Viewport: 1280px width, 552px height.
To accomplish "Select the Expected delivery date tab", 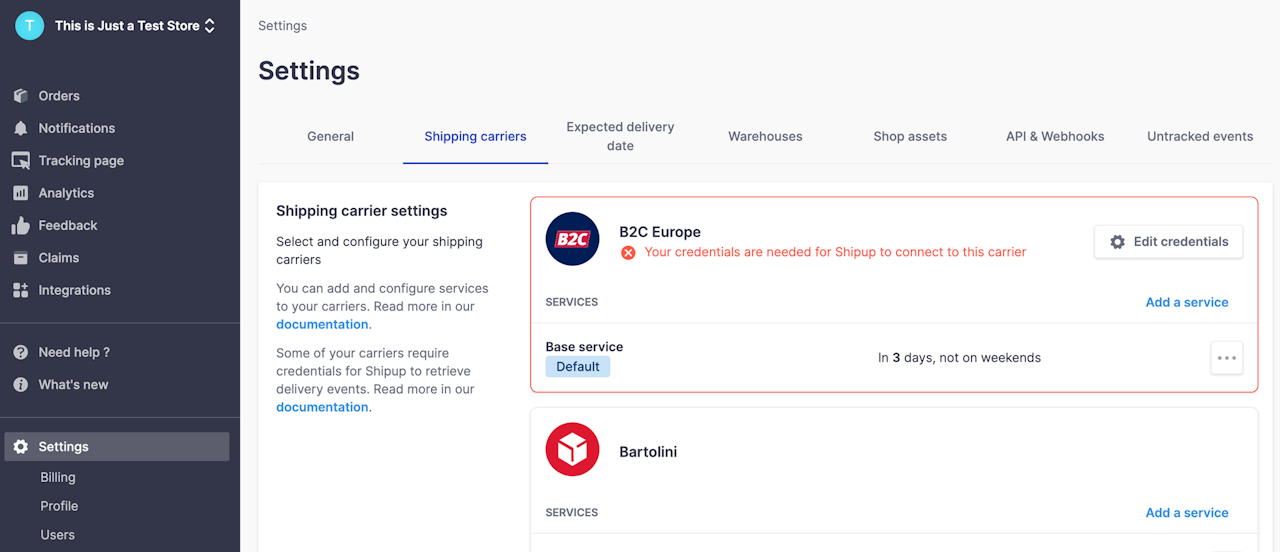I will (x=620, y=136).
